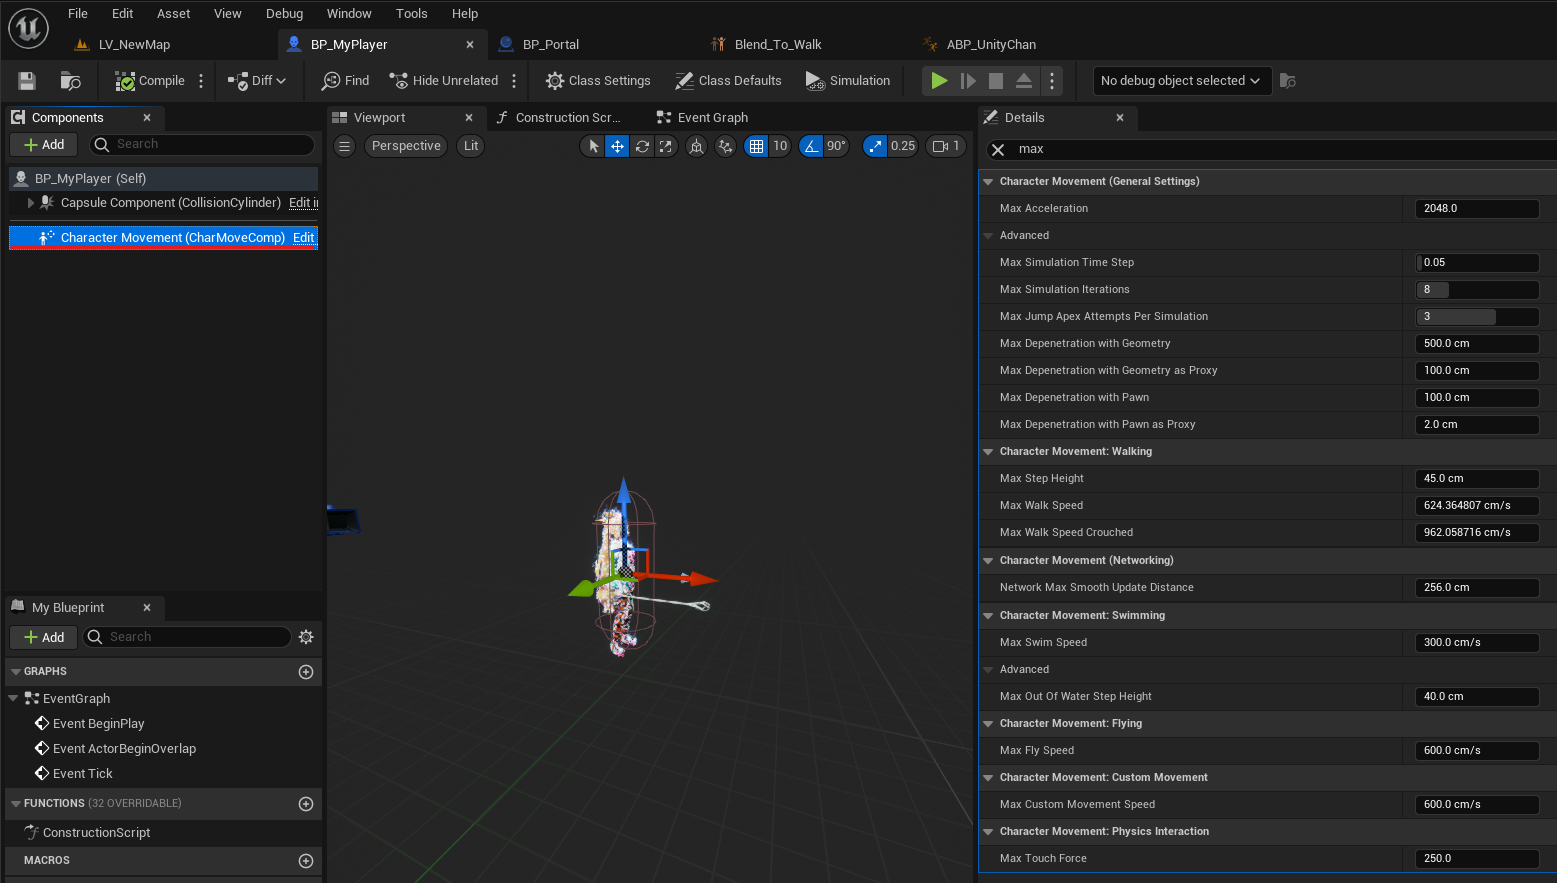This screenshot has height=883, width=1557.
Task: Switch to Blend_To_Walk tab
Action: (778, 45)
